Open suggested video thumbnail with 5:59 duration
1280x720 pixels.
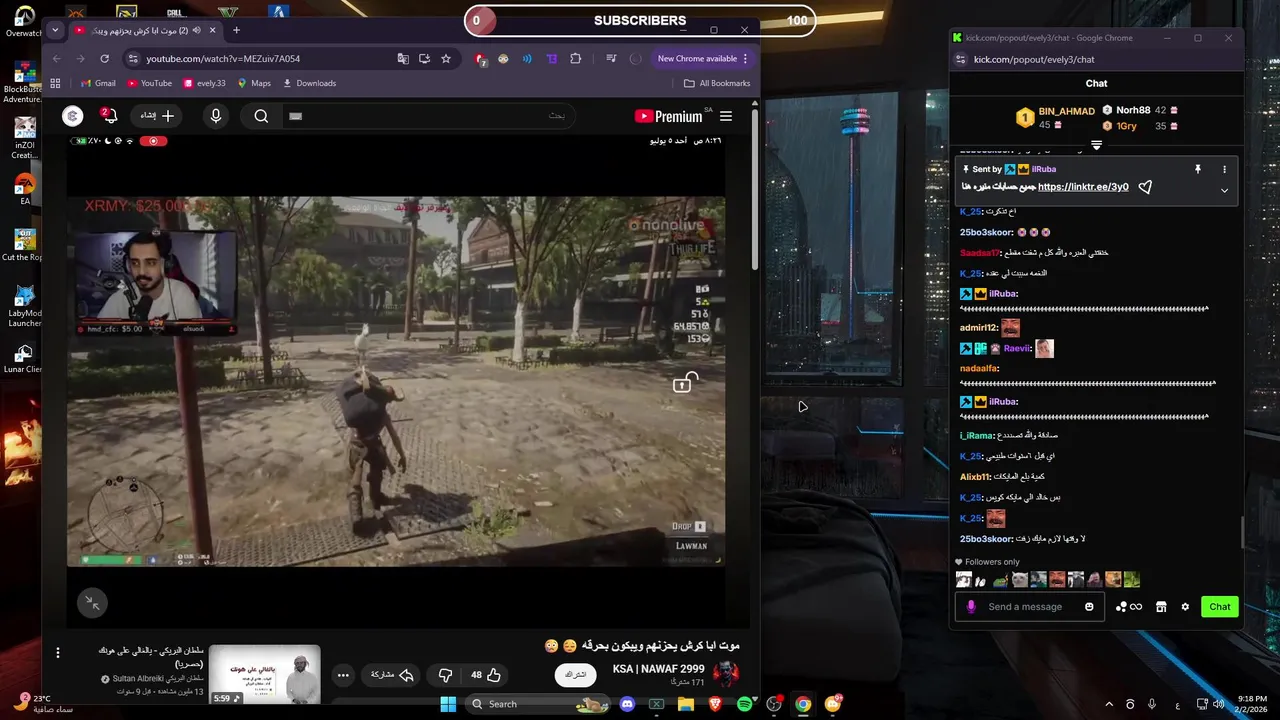pos(265,674)
